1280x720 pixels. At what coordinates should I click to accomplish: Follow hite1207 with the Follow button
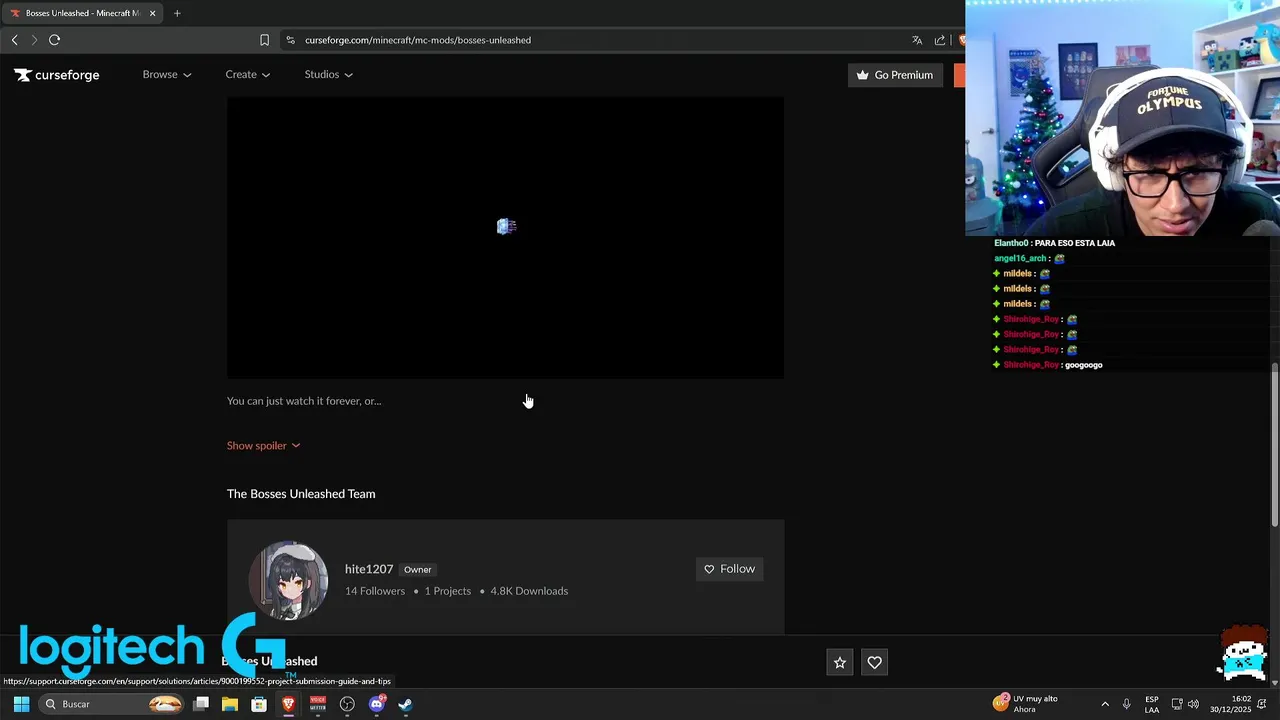pyautogui.click(x=729, y=569)
